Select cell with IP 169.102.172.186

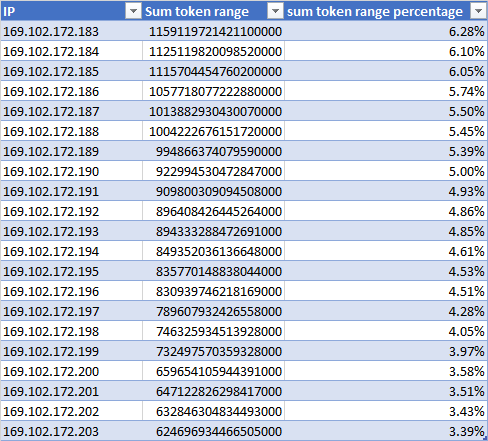[x=71, y=91]
